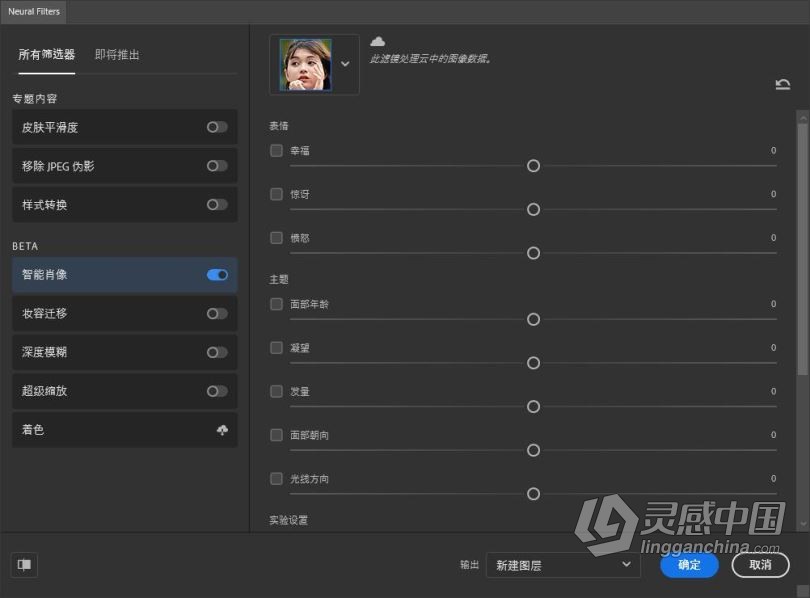The height and width of the screenshot is (598, 810).
Task: Select the 着色 filter row
Action: tap(124, 430)
